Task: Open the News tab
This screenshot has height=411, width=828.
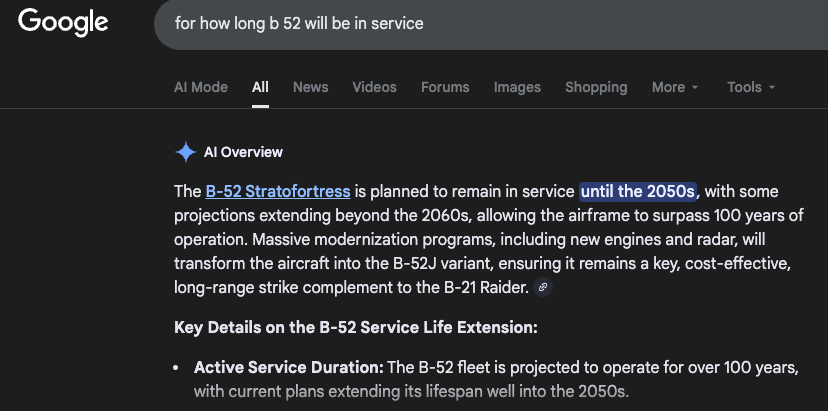Action: [310, 87]
